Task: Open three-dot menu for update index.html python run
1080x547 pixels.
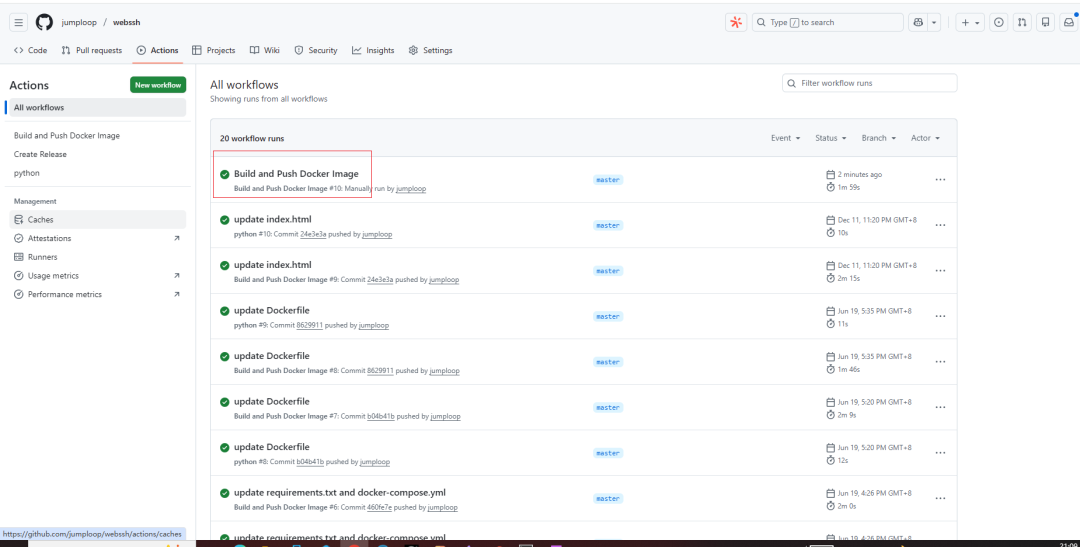Action: click(x=940, y=226)
